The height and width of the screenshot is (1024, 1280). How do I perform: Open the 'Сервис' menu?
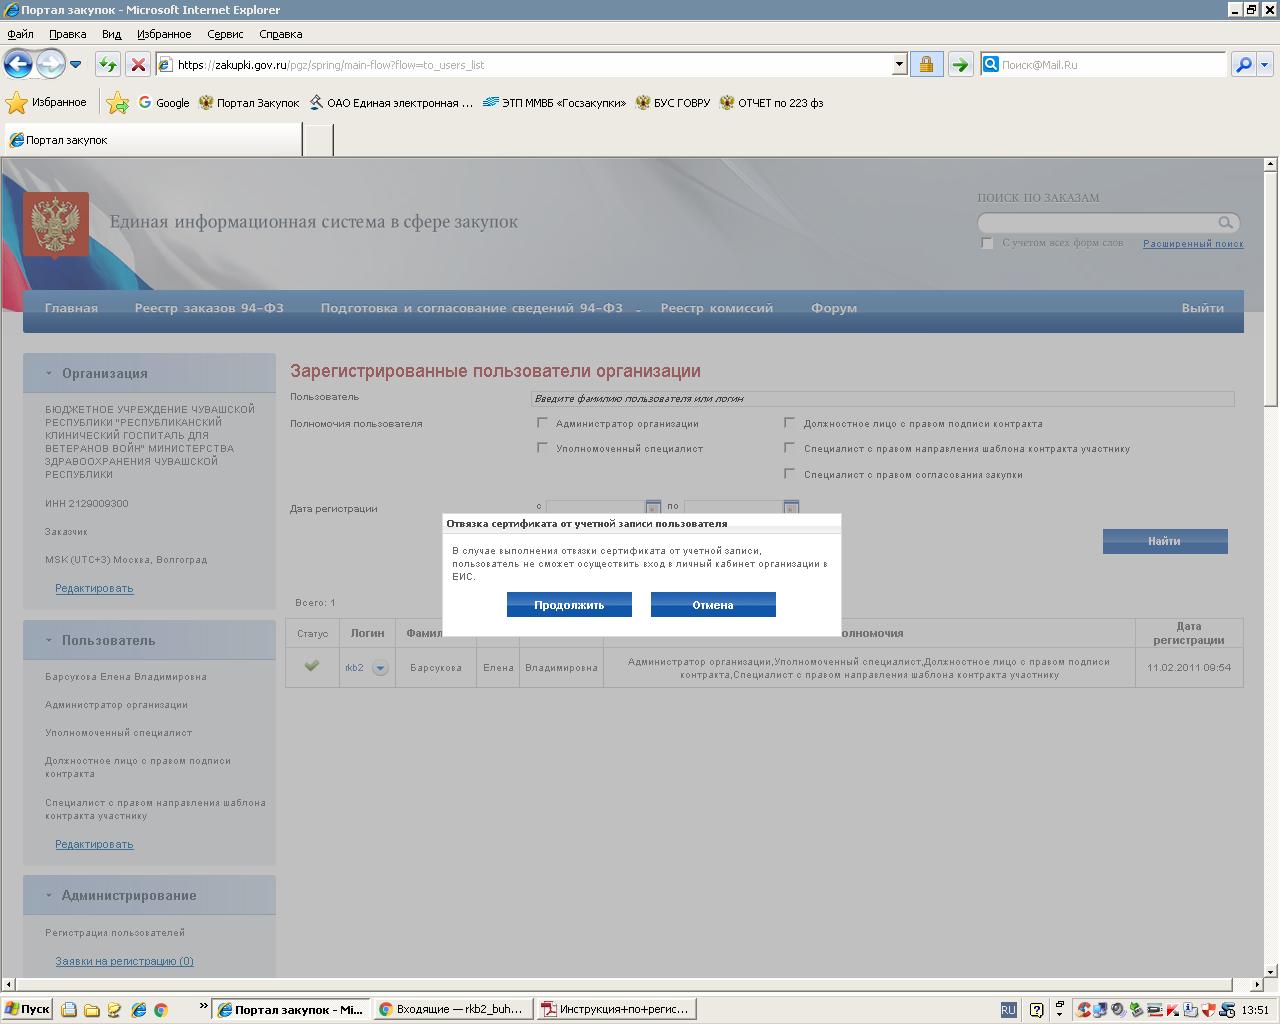coord(225,34)
